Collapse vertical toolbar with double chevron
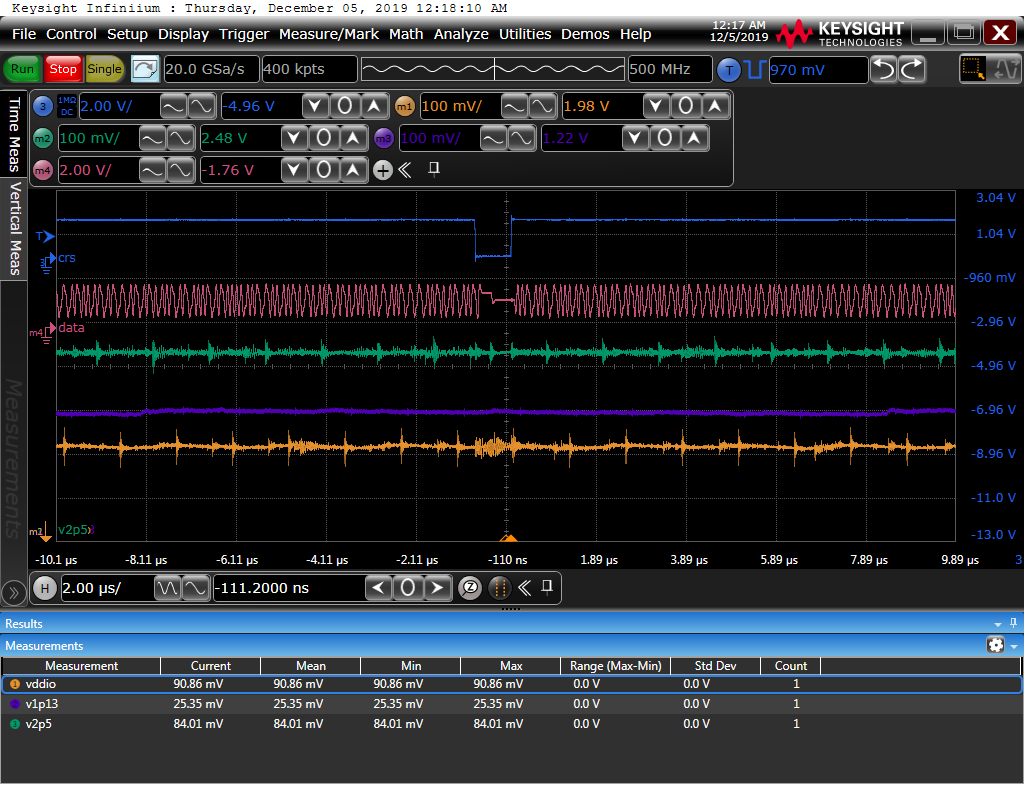 click(x=405, y=170)
